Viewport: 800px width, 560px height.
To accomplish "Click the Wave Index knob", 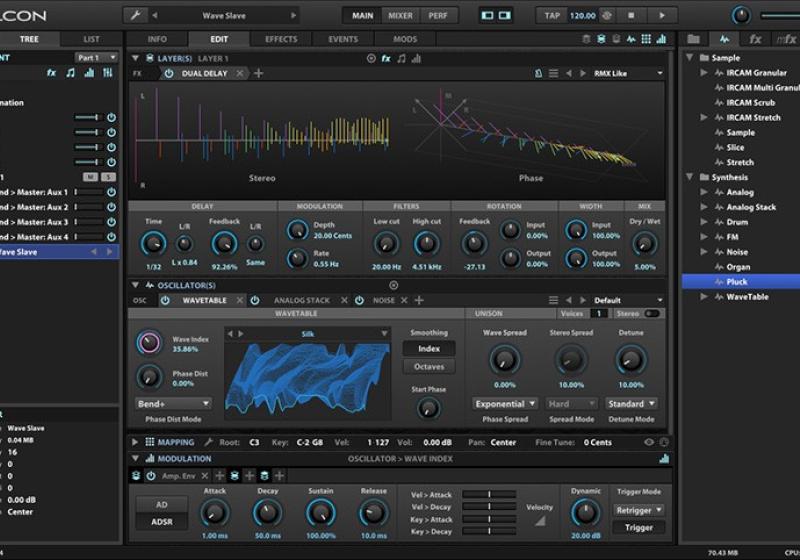I will (x=149, y=343).
